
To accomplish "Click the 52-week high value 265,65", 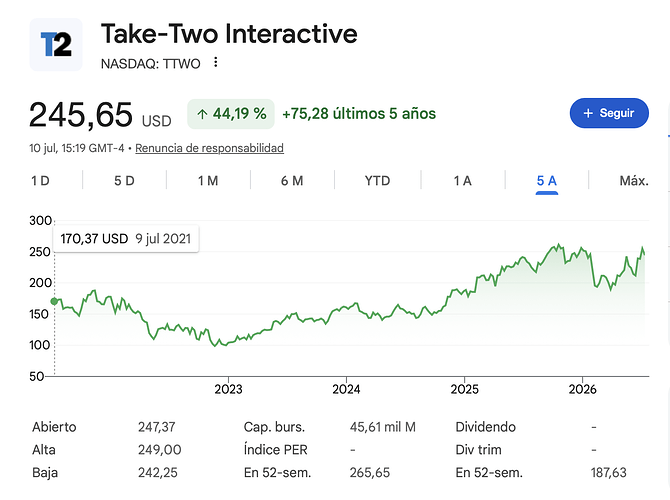I will coord(370,473).
